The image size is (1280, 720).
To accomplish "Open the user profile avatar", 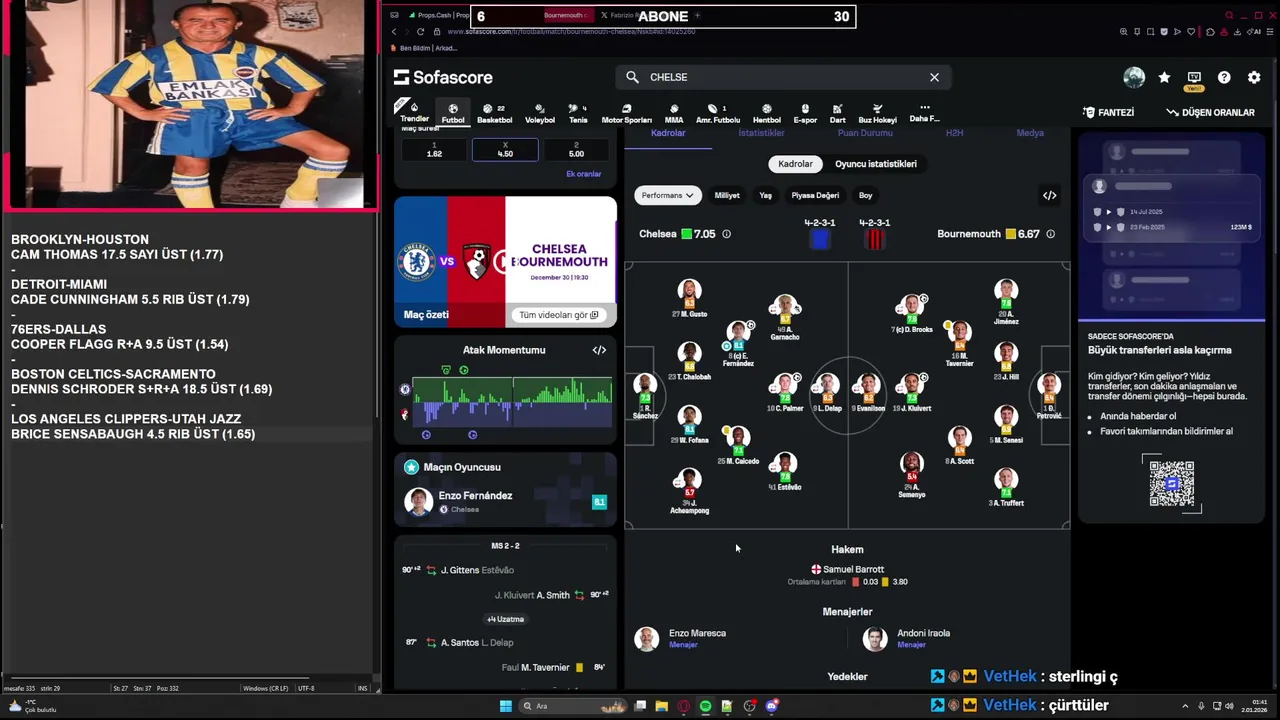I will [x=1134, y=77].
